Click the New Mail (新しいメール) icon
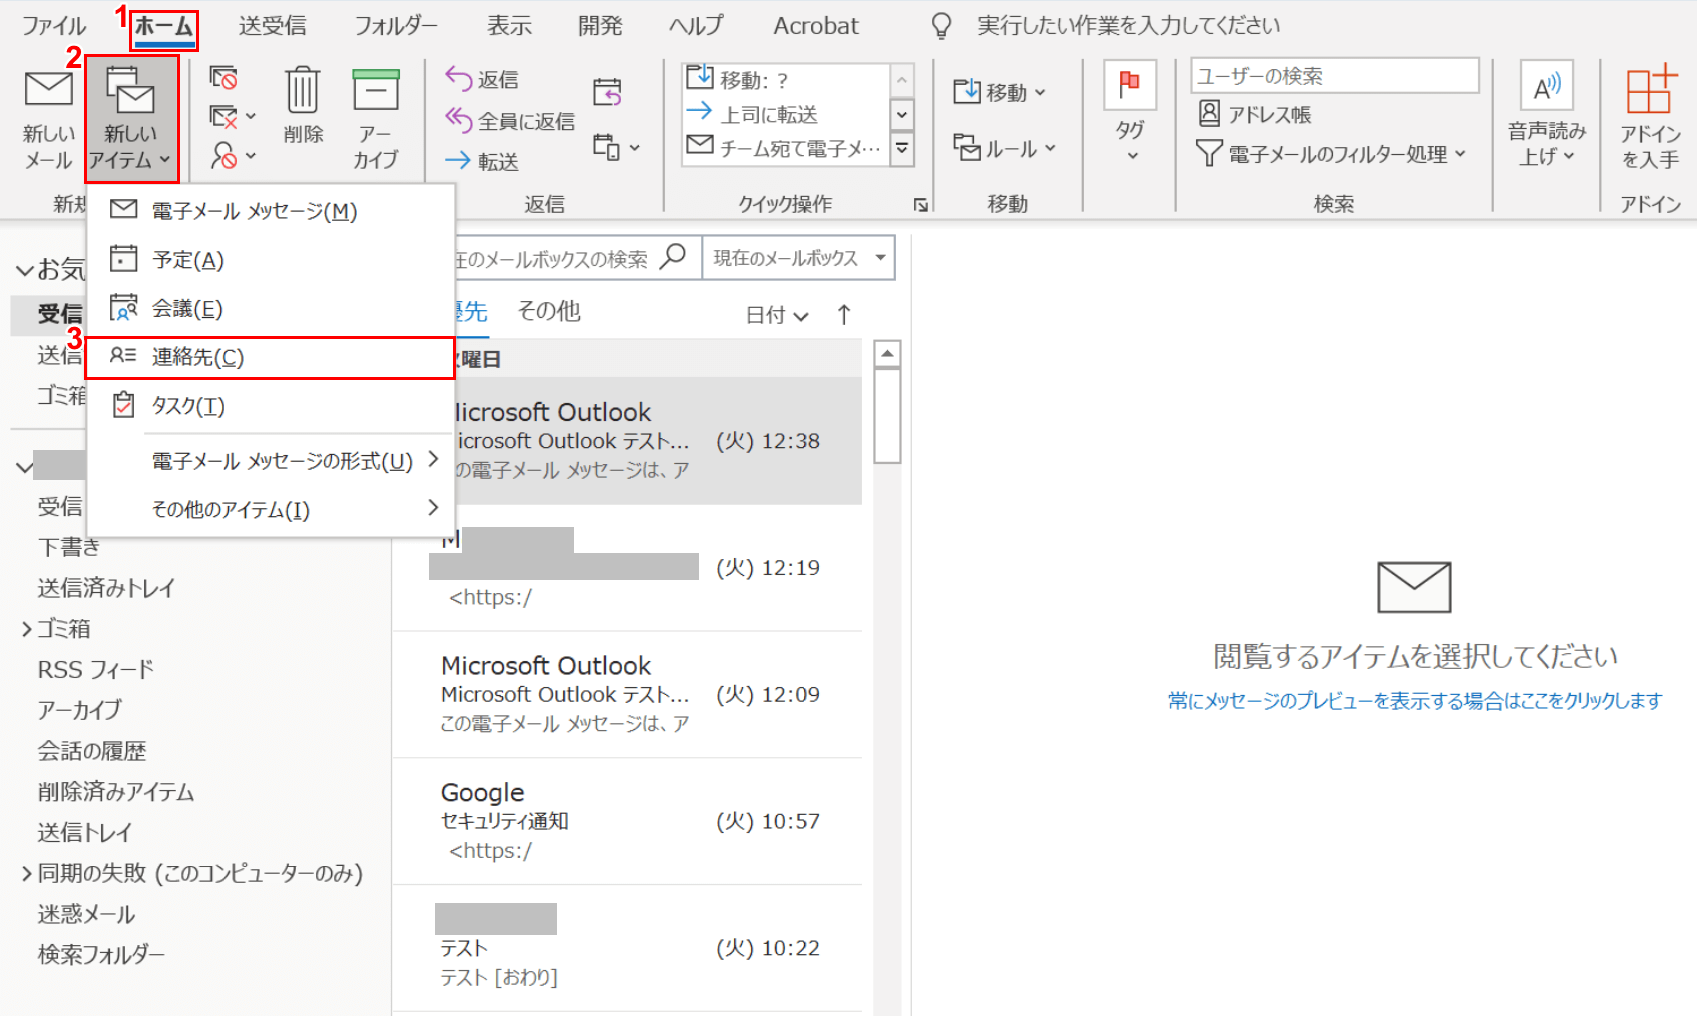This screenshot has height=1016, width=1697. pyautogui.click(x=48, y=90)
